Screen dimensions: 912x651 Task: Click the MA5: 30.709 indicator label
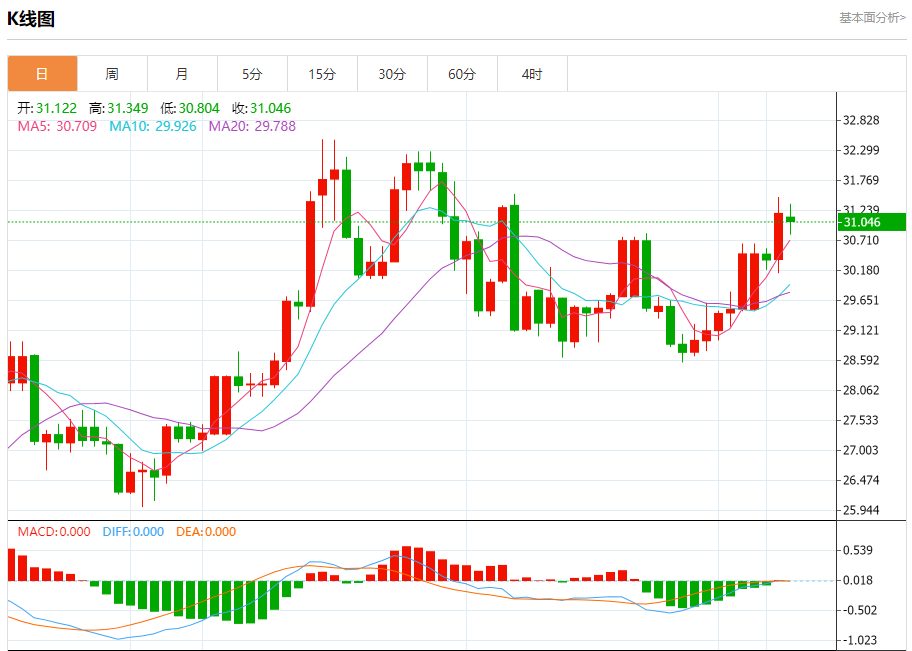coord(57,126)
